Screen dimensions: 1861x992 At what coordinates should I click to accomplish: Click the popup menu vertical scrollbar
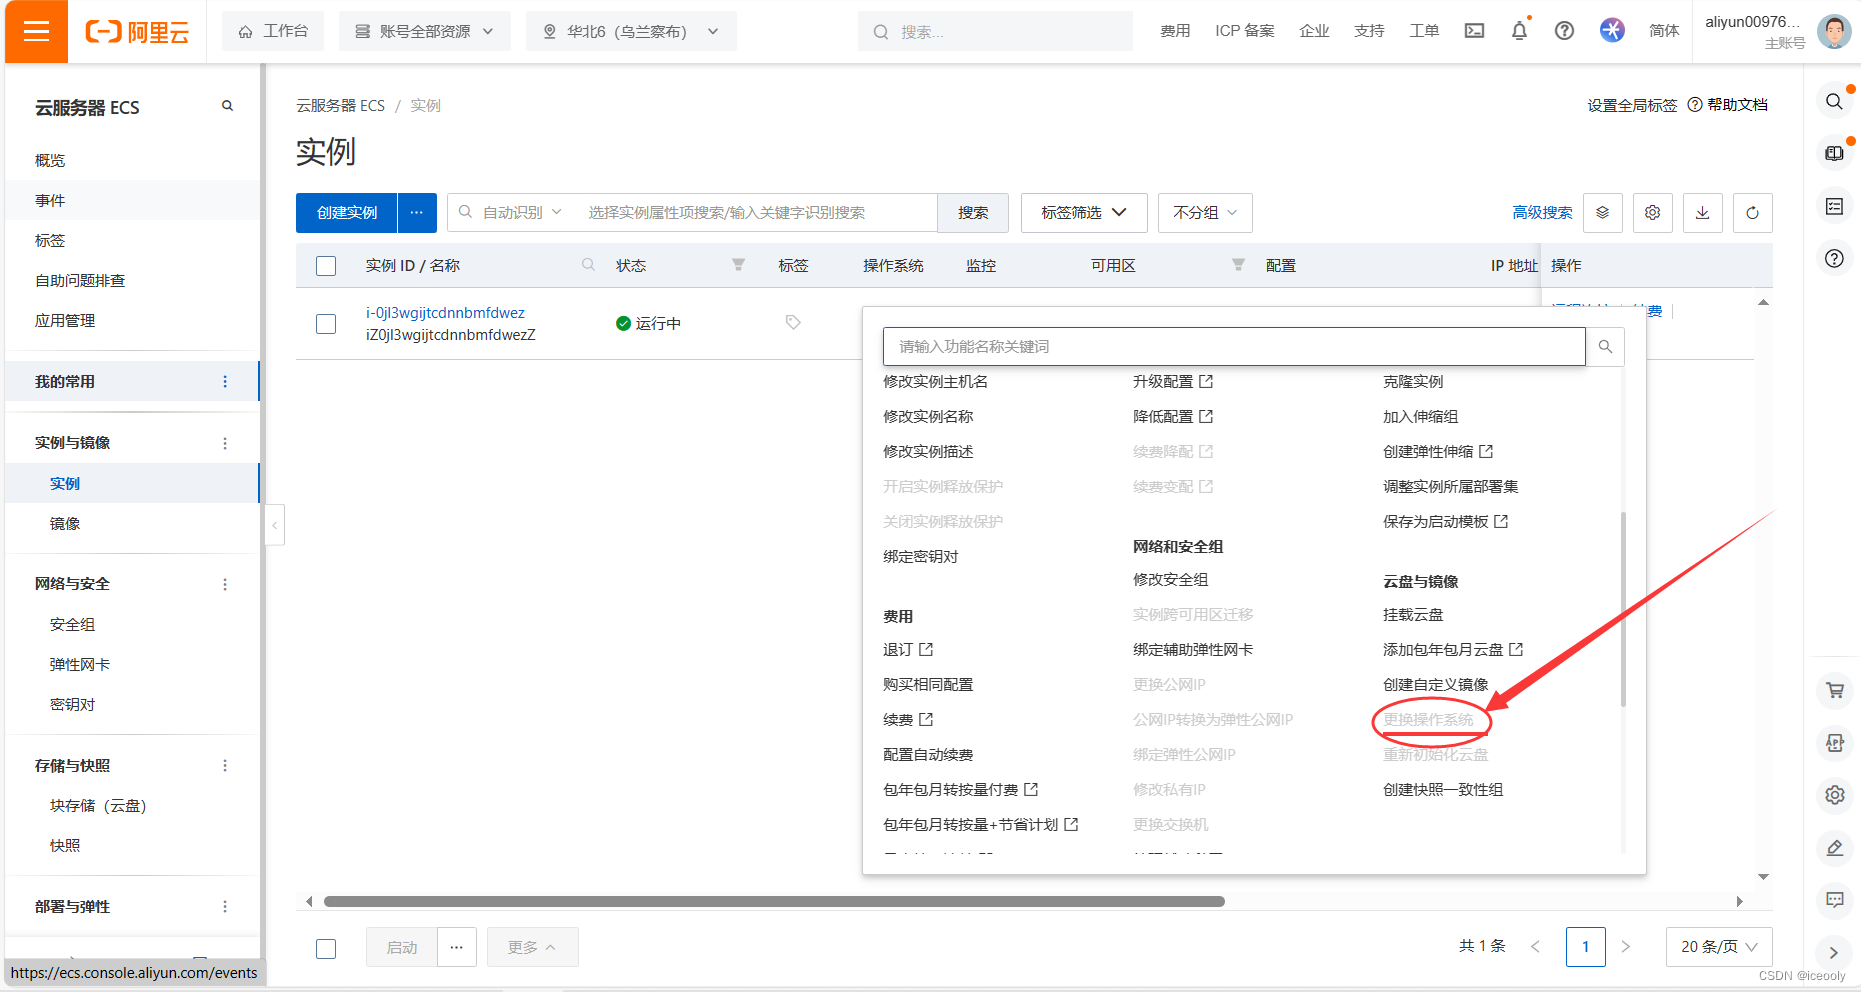pos(1623,609)
